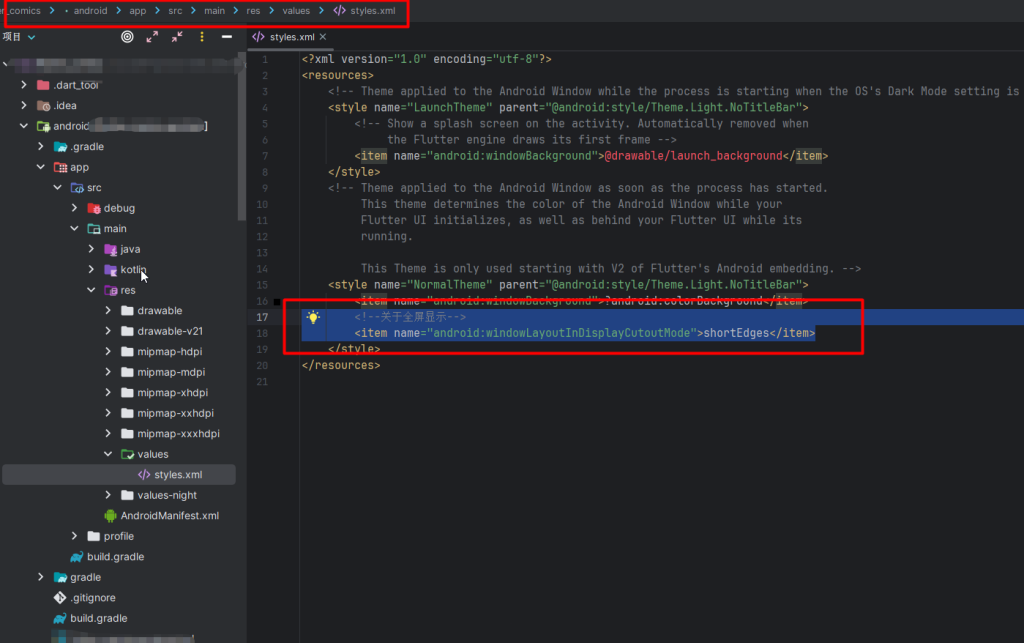Click the yellow lightbulb quick-fix icon
Screen dimensions: 1024x643
tap(313, 317)
